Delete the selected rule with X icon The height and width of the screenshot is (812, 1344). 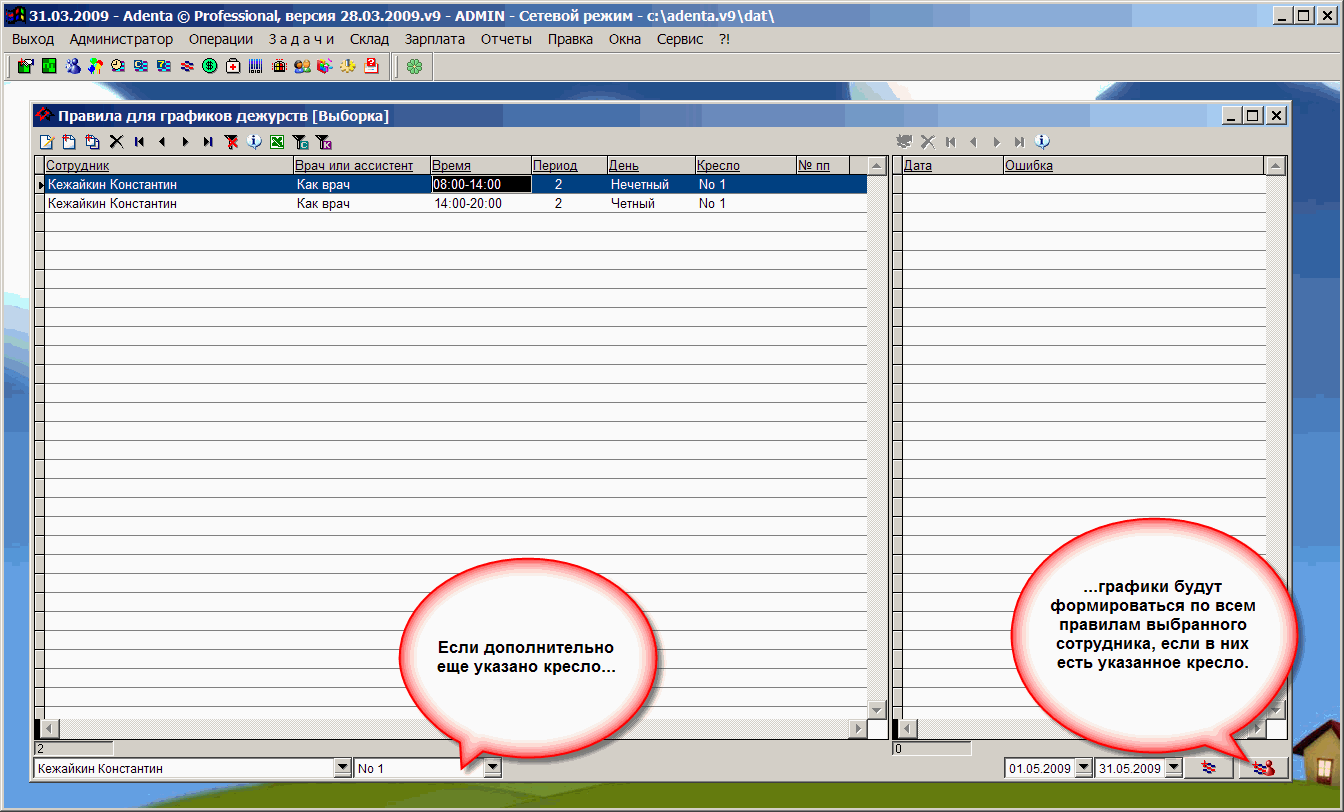(x=116, y=142)
